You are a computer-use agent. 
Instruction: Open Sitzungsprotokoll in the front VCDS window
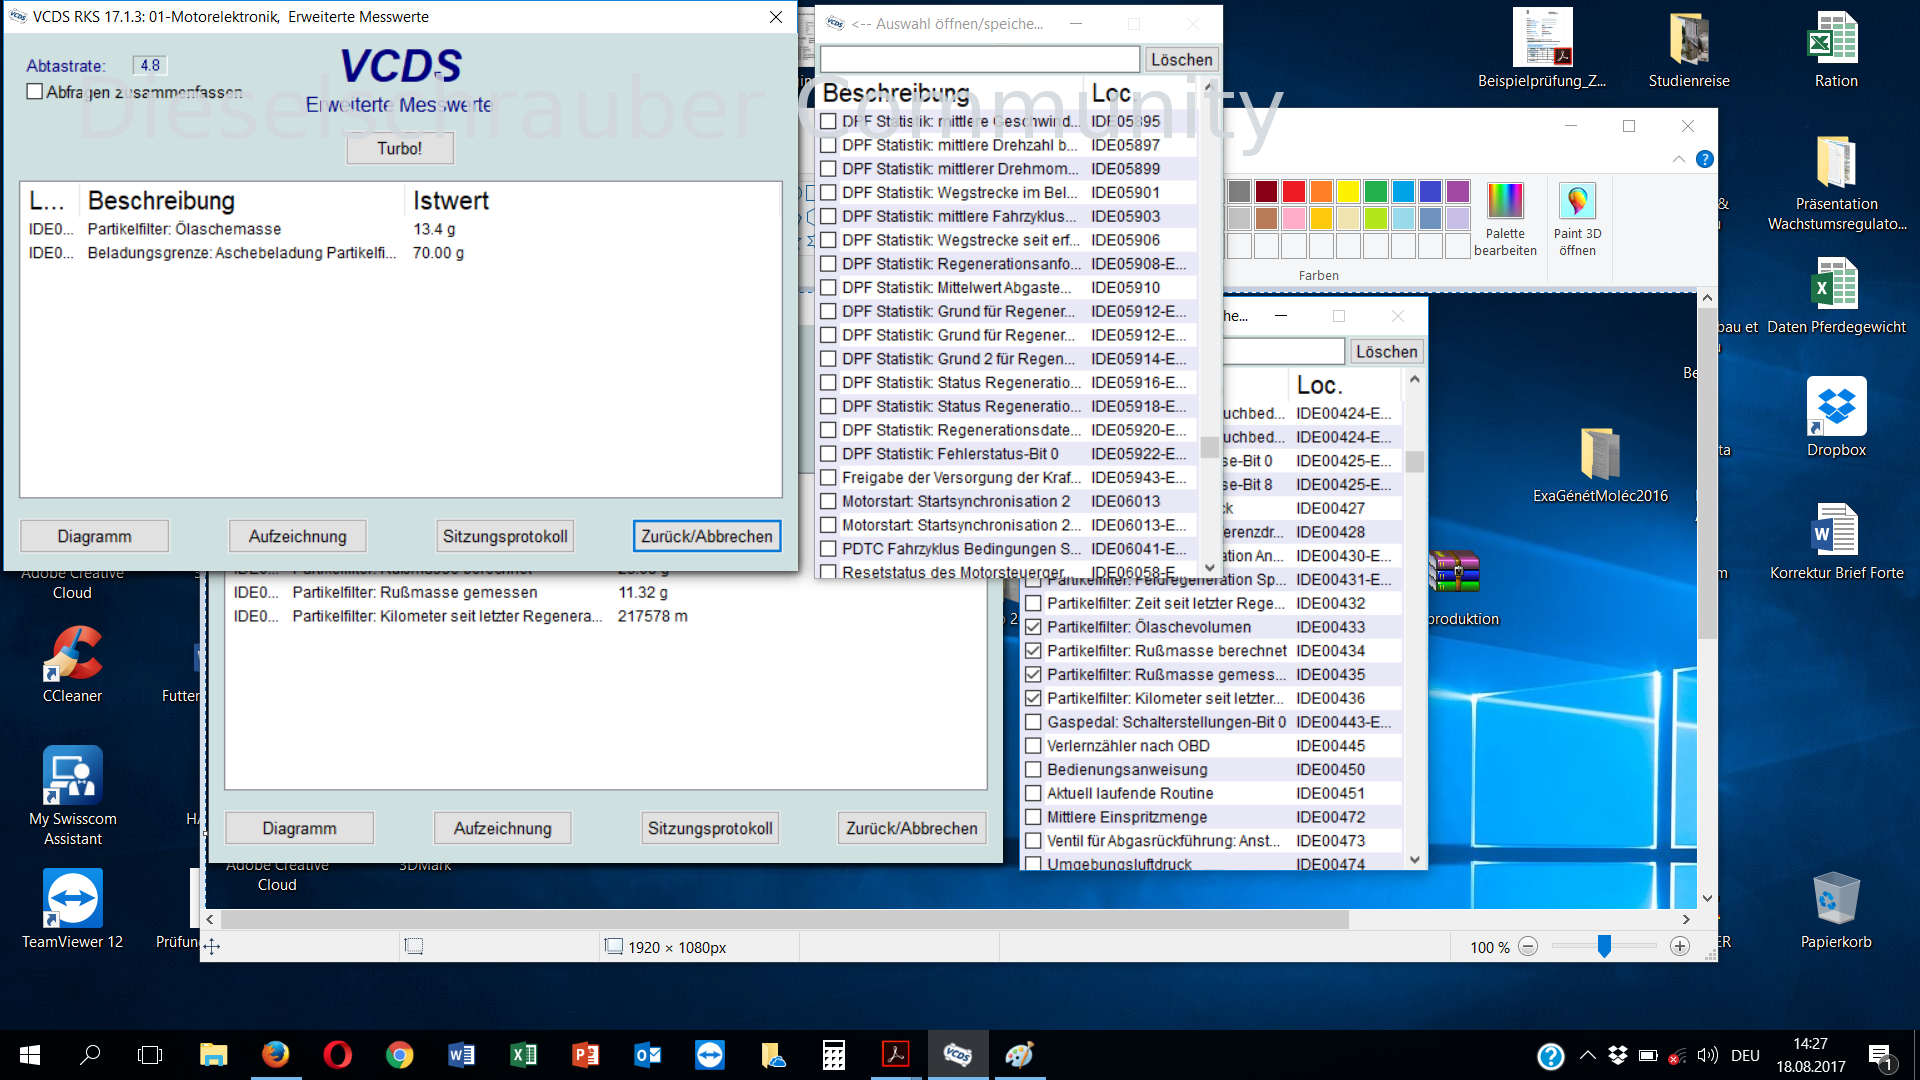coord(505,536)
